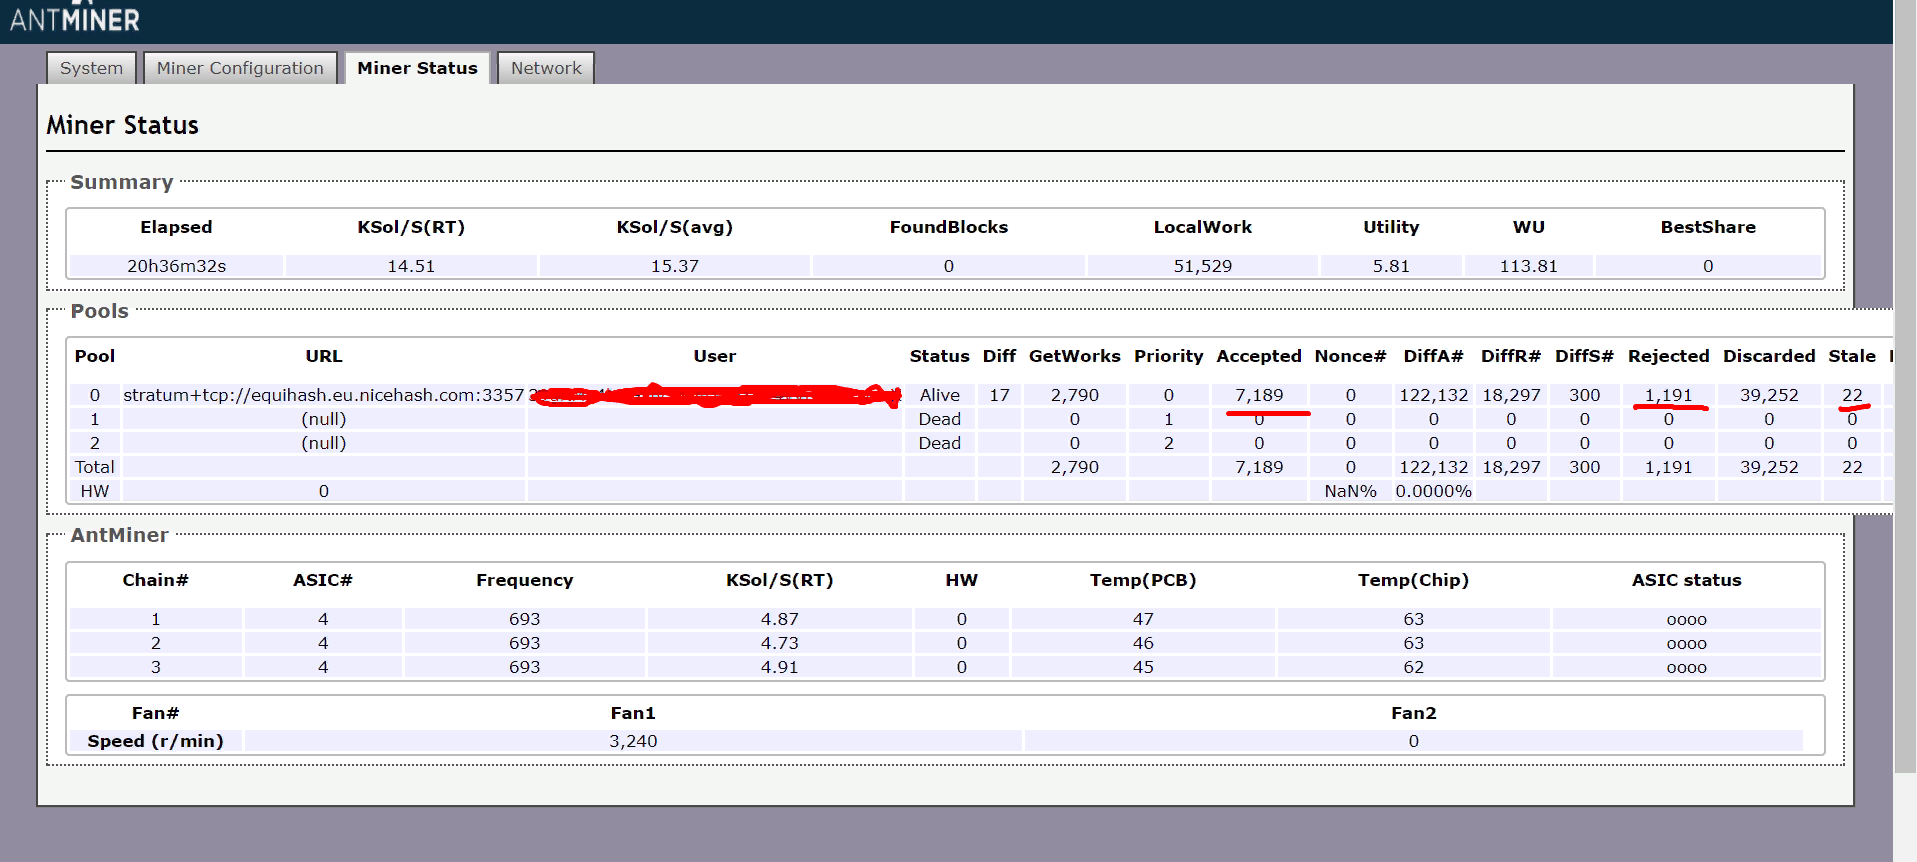Click pool 0 Accepted value 7,189
Image resolution: width=1917 pixels, height=862 pixels.
point(1259,395)
